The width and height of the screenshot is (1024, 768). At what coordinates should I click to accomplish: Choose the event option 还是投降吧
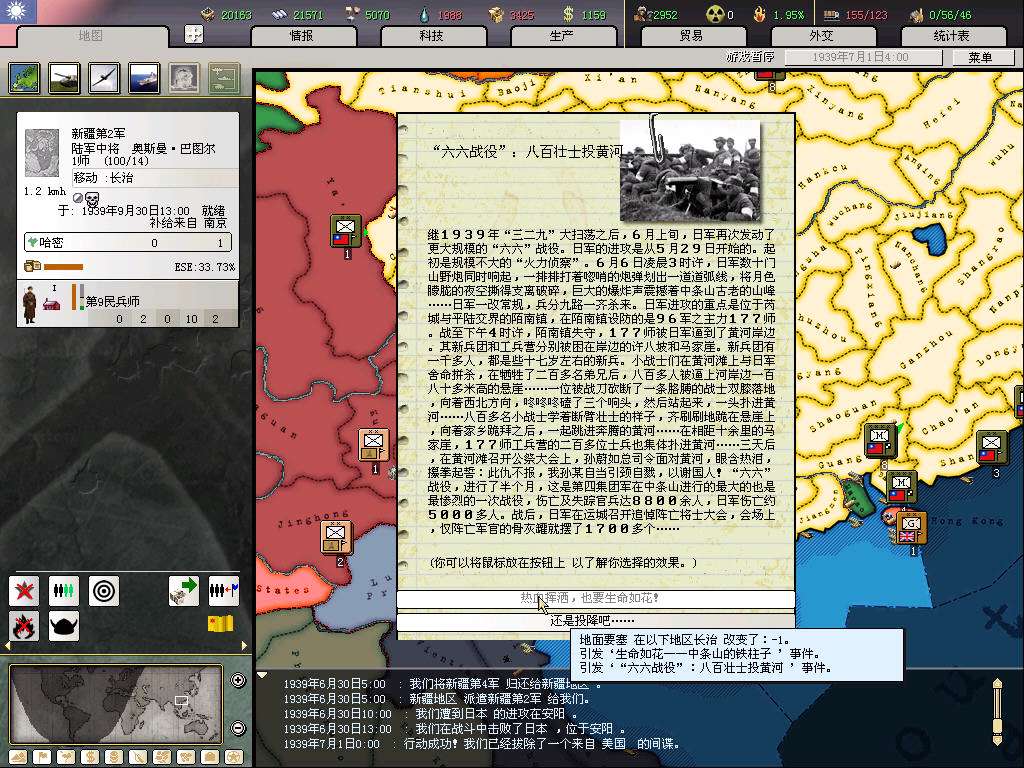click(x=595, y=621)
